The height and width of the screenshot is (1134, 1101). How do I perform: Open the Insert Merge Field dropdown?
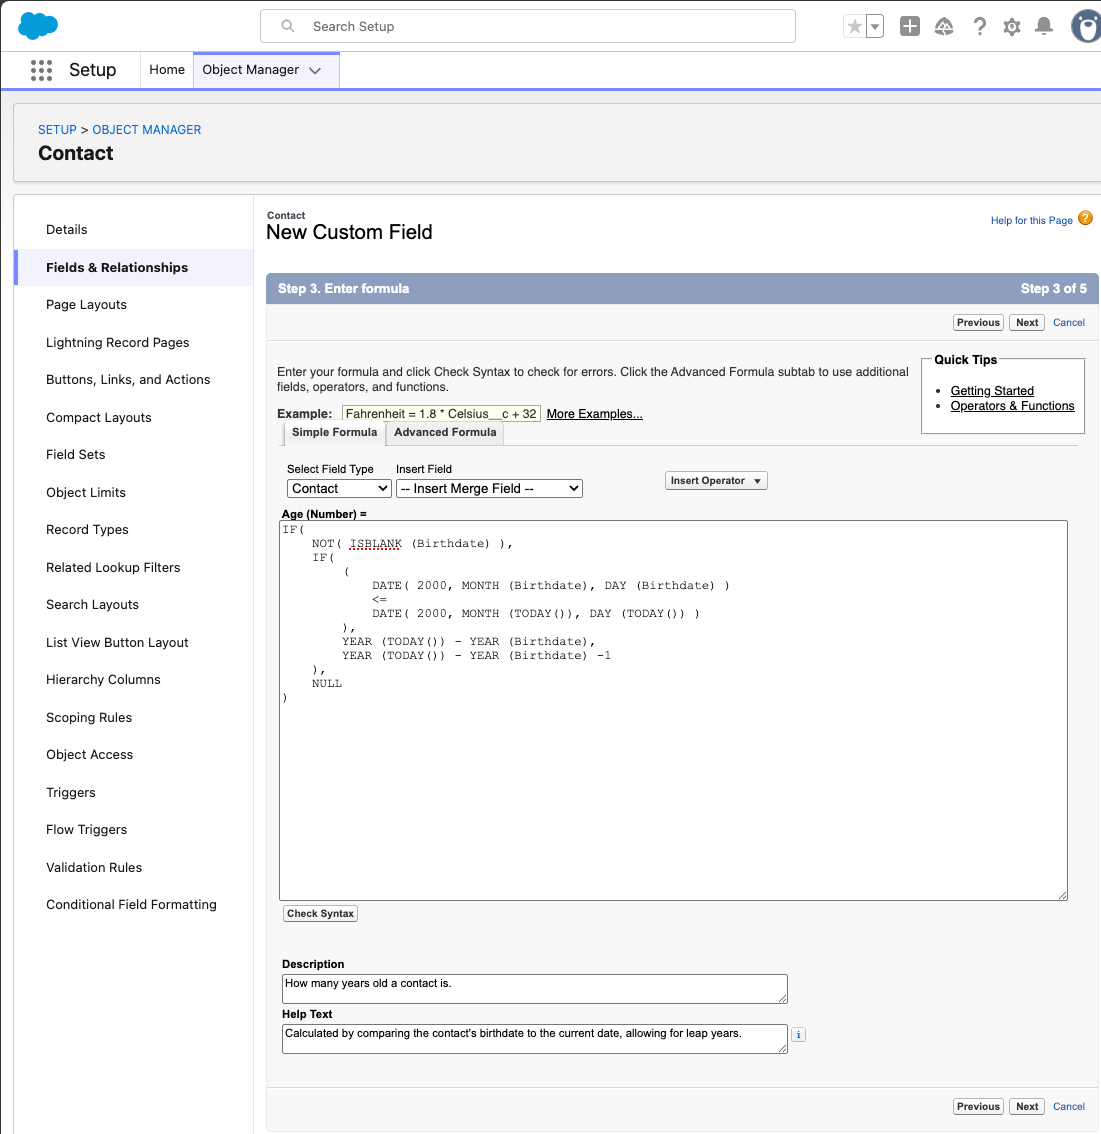point(489,488)
